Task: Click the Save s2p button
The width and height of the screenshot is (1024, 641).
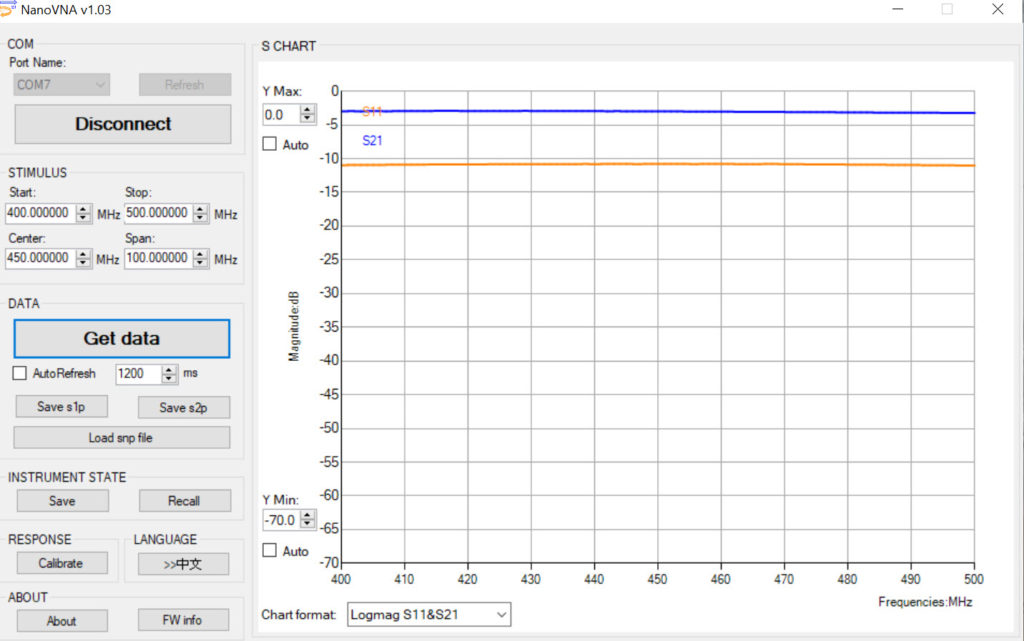Action: (183, 407)
